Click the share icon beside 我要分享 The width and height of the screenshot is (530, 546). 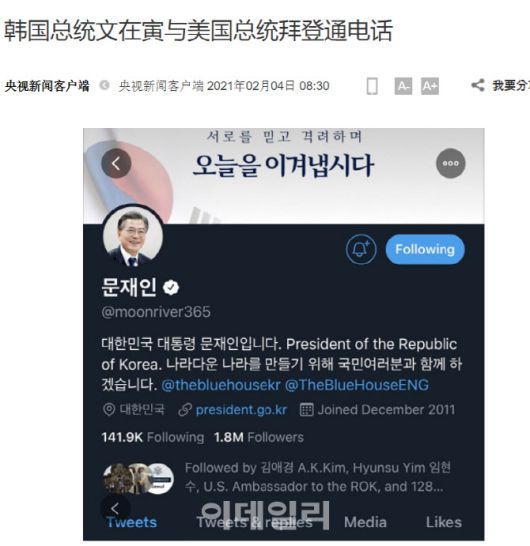click(478, 85)
